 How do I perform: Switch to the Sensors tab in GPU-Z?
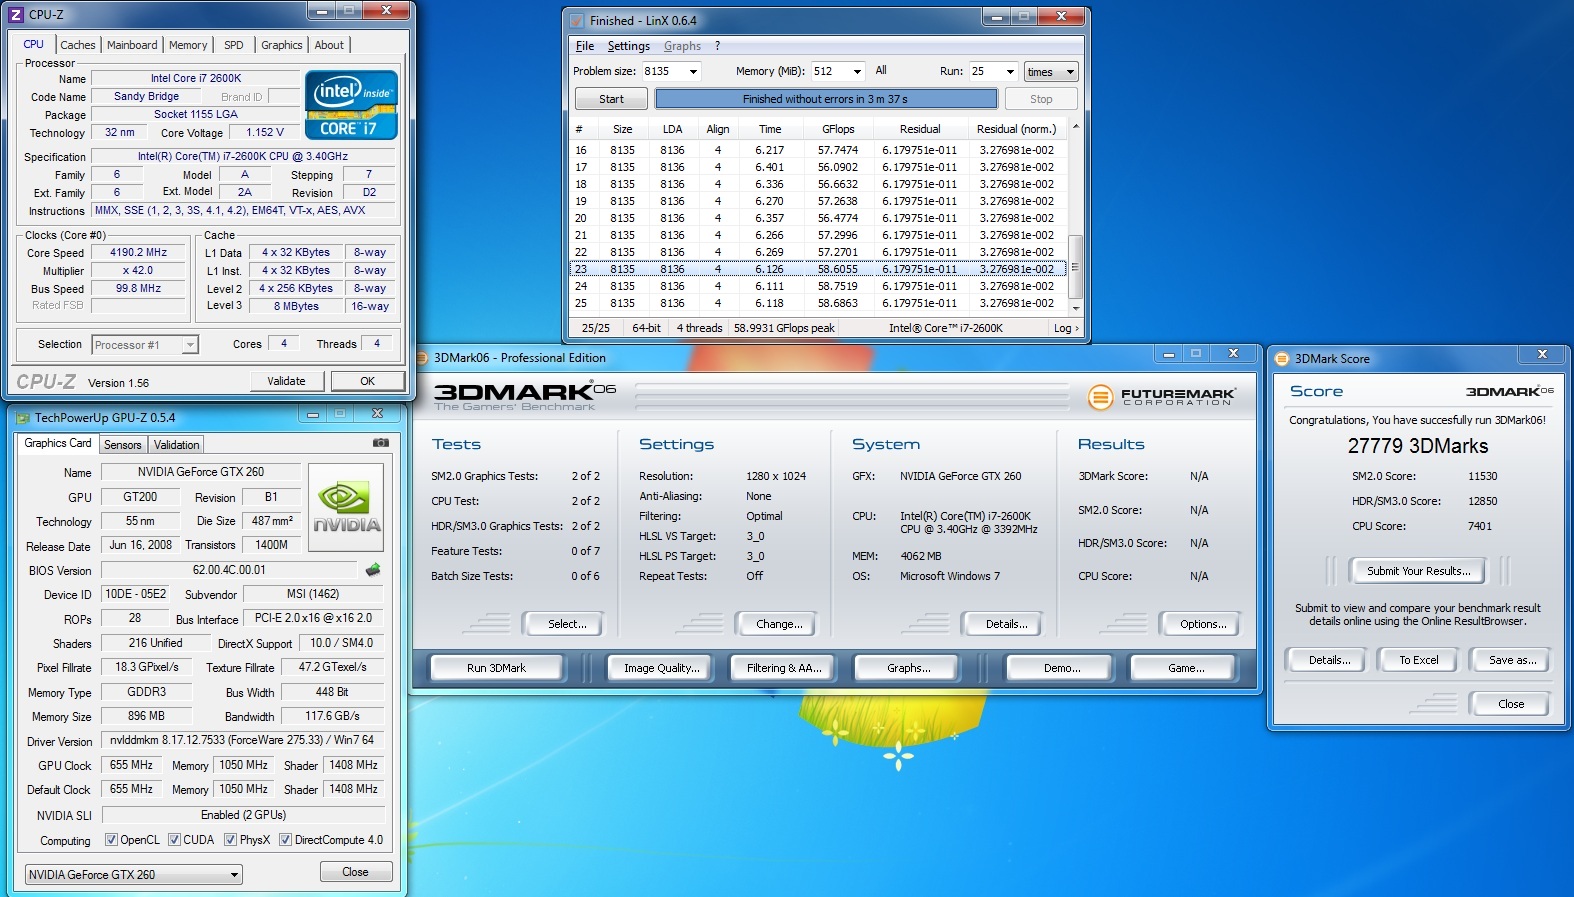click(123, 445)
